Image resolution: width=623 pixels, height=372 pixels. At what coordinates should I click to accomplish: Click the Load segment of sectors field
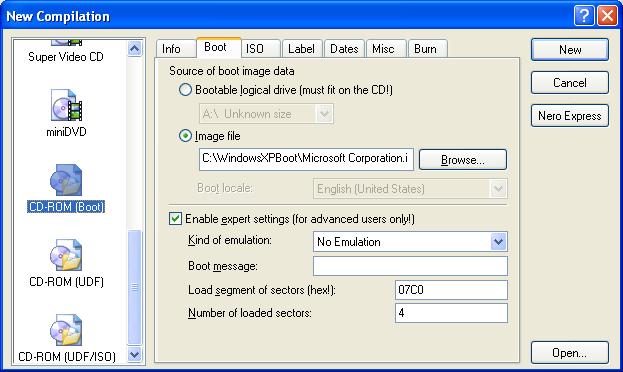point(451,290)
